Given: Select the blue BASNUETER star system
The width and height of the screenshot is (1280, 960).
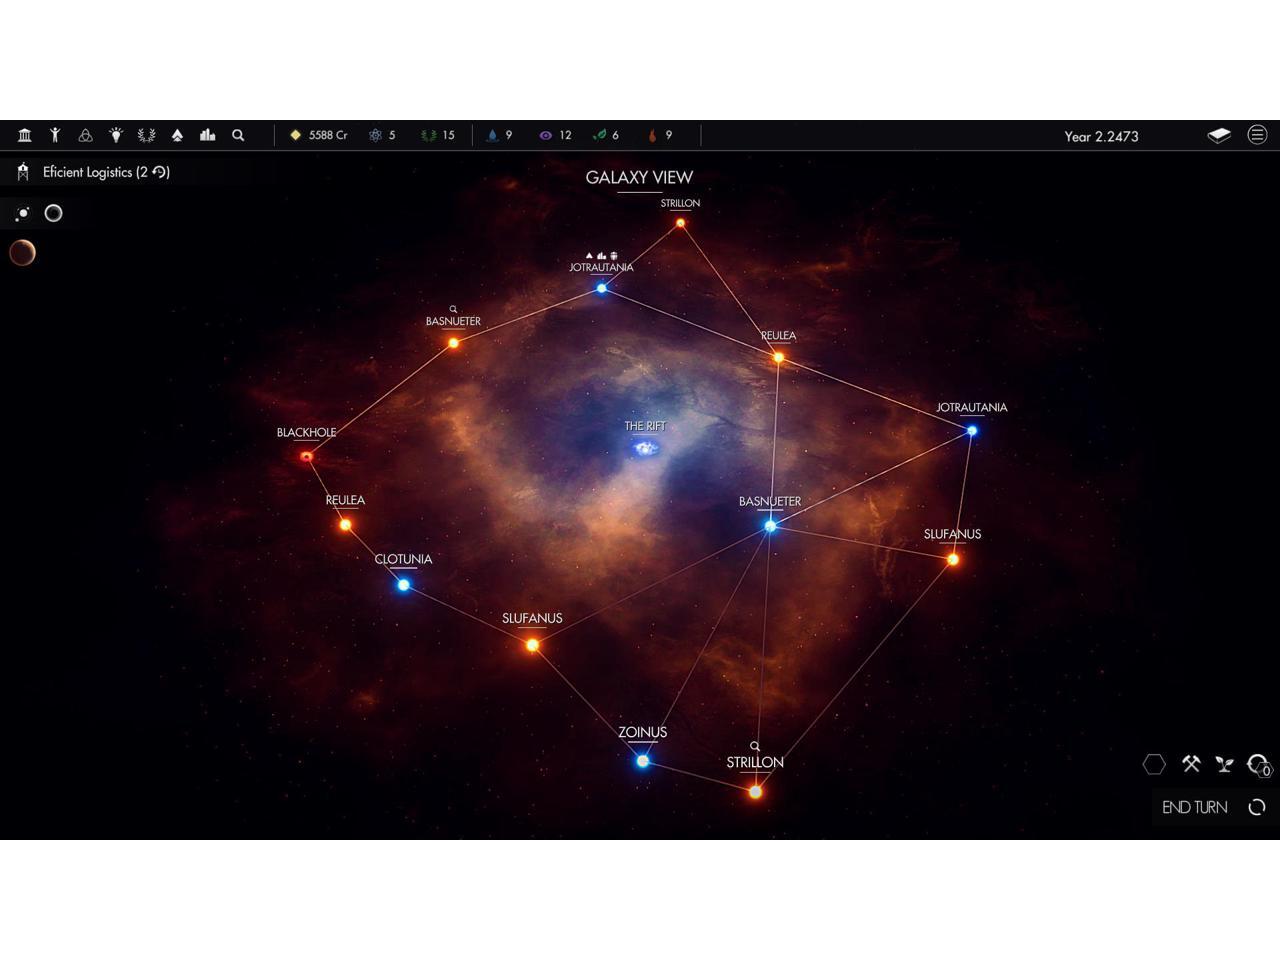Looking at the screenshot, I should pyautogui.click(x=770, y=526).
